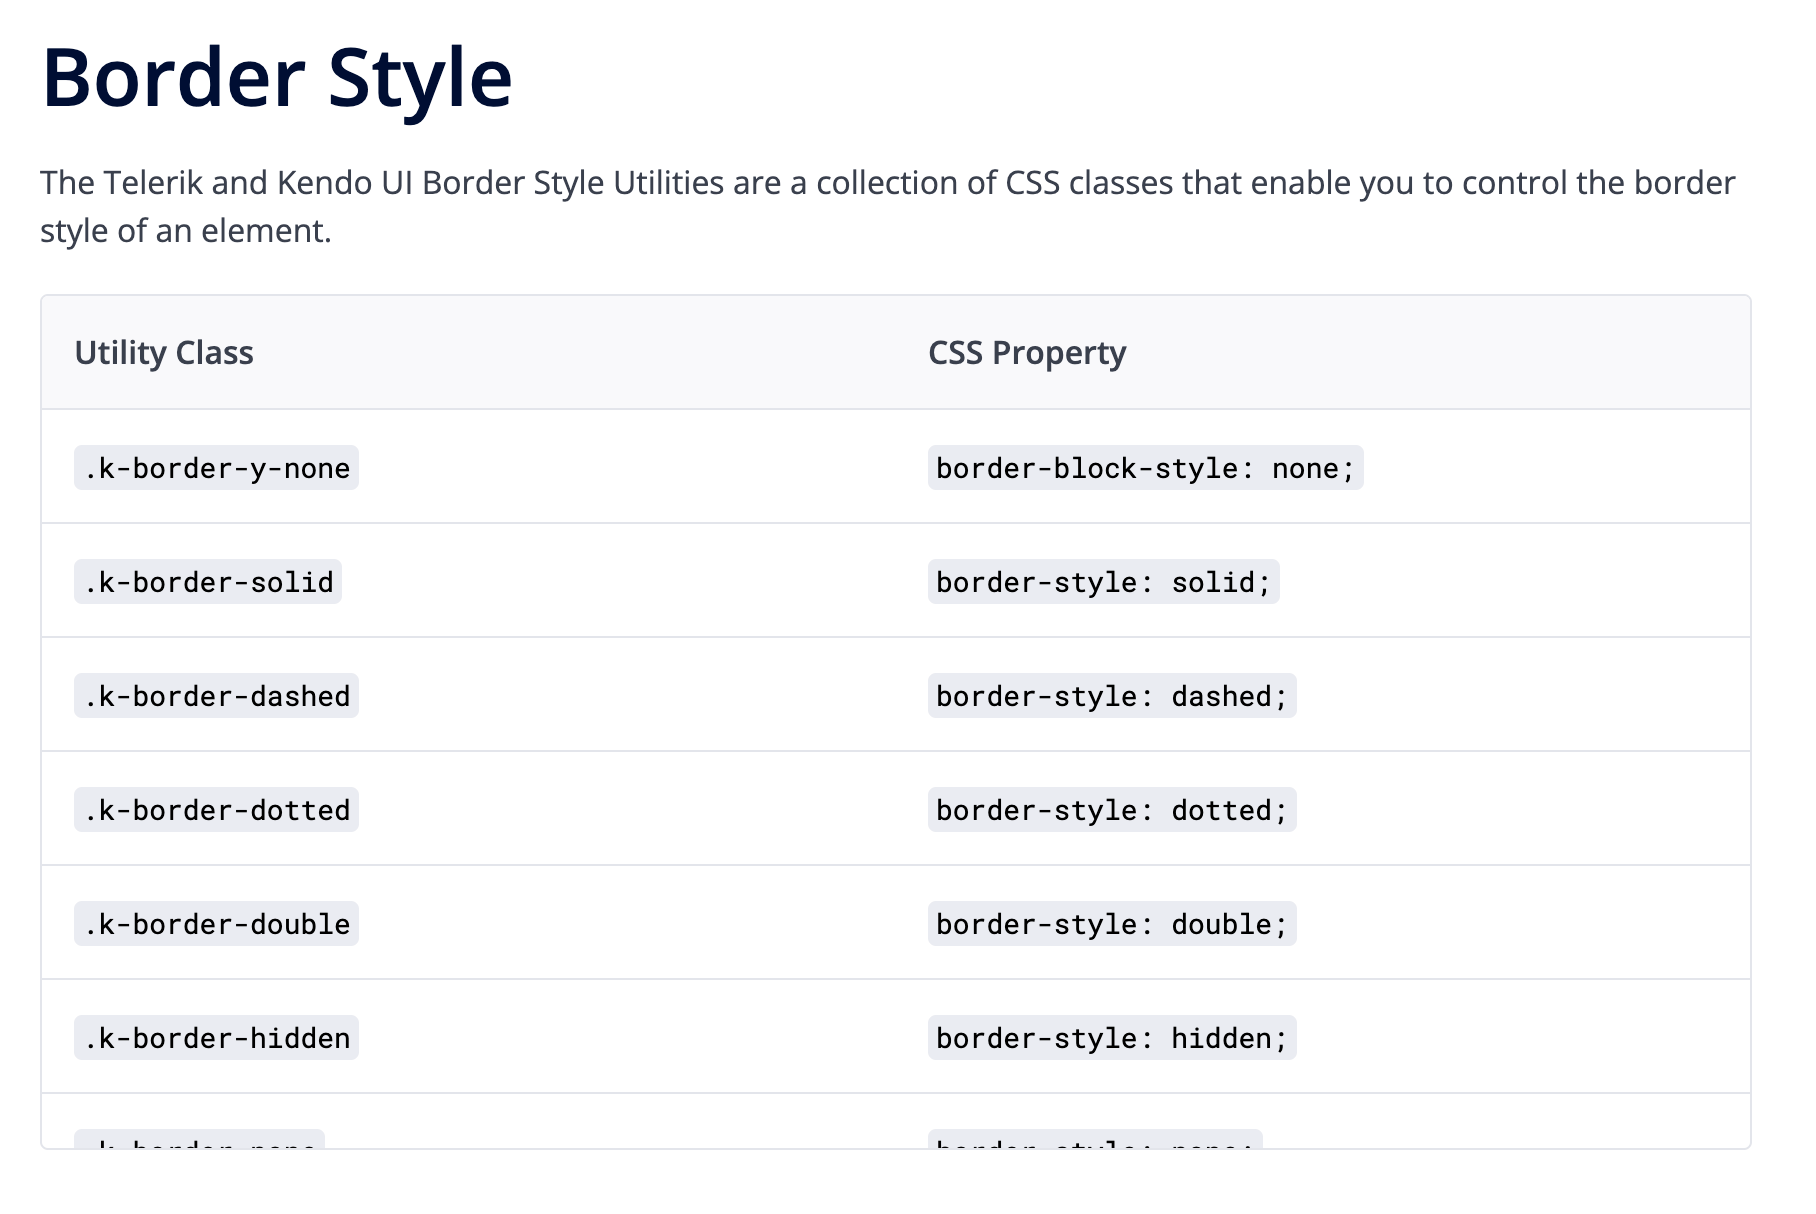Screen dimensions: 1816x1214
Task: Click the .k-border-dotted class cell
Action: [x=216, y=810]
